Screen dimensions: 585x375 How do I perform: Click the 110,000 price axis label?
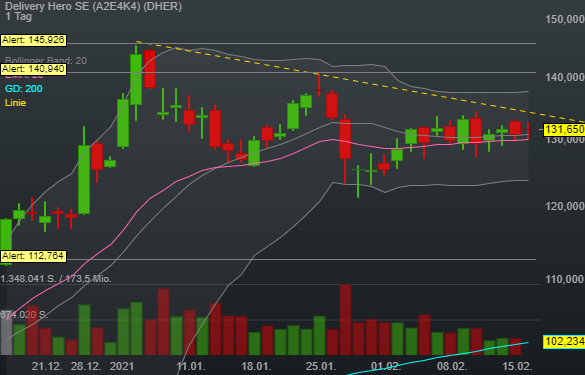[x=565, y=279]
